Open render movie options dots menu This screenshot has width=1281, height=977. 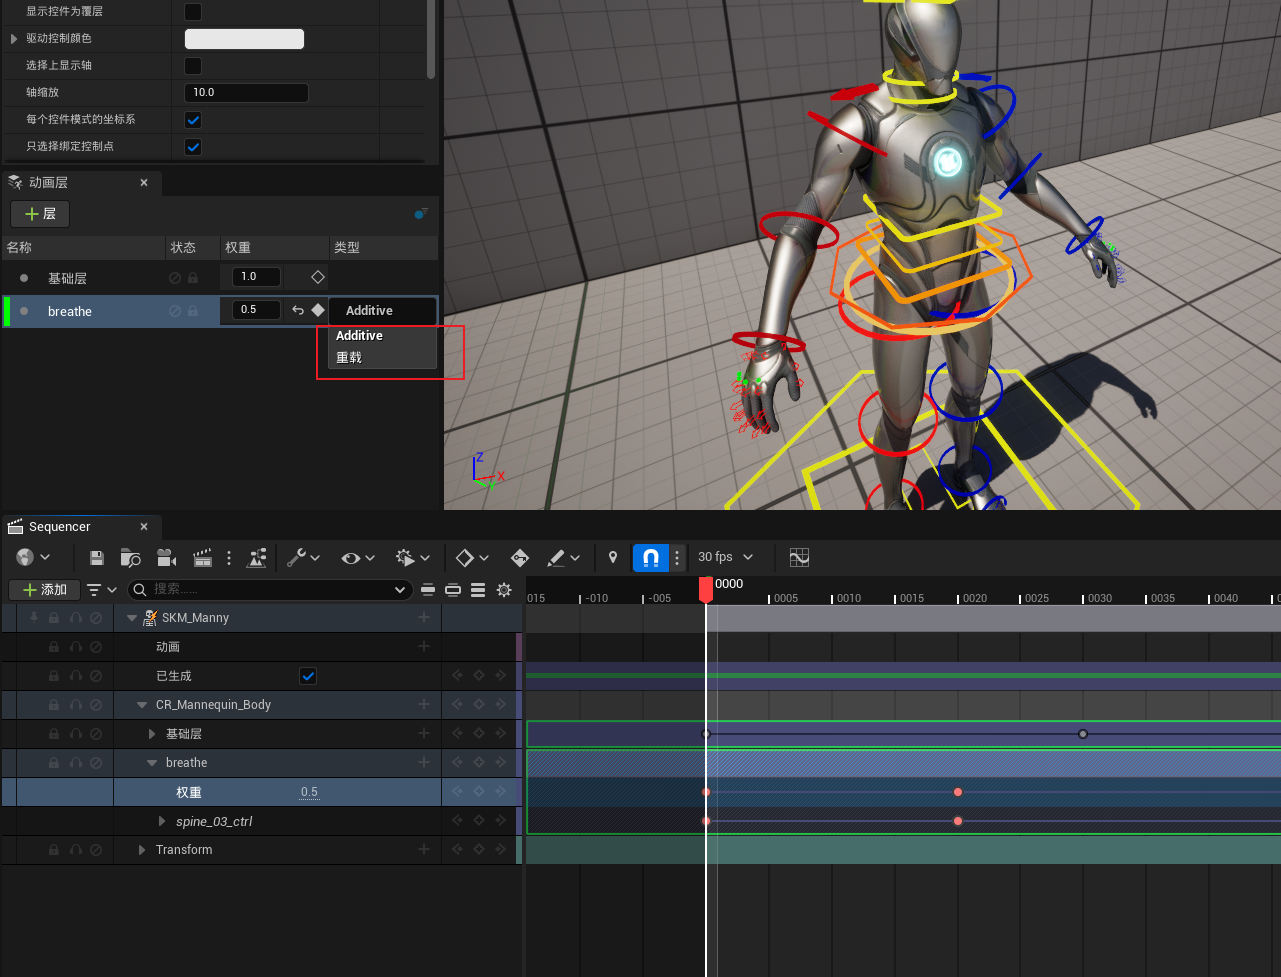click(229, 558)
